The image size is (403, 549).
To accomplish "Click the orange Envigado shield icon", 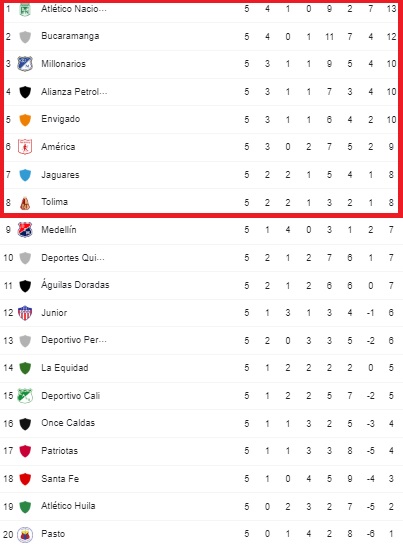I will click(x=25, y=120).
